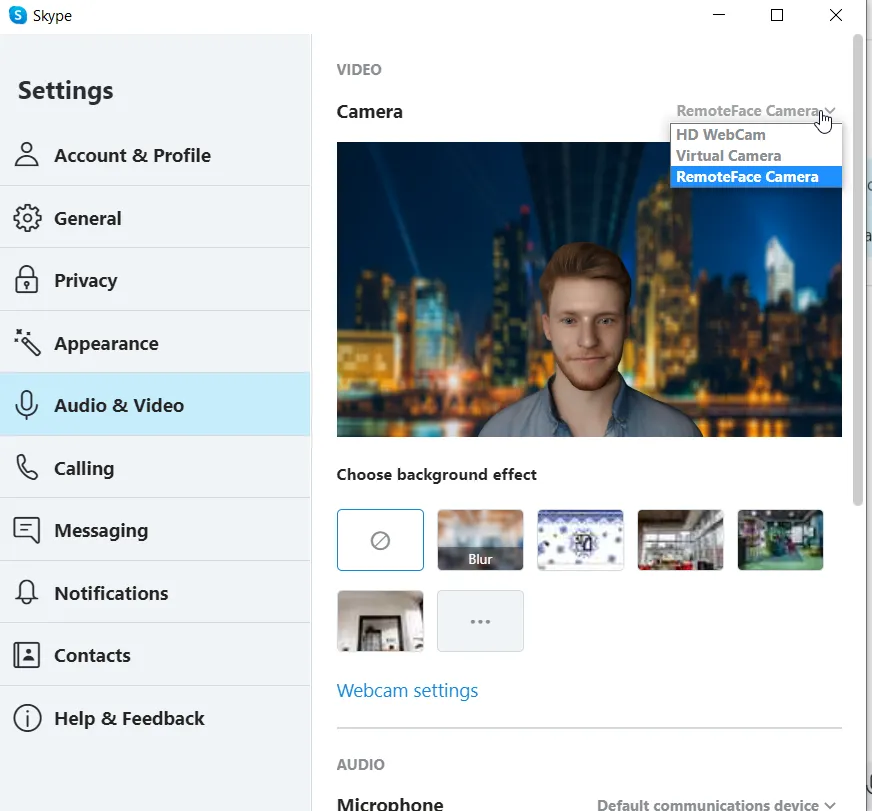This screenshot has width=872, height=811.
Task: Open the Webcam settings link
Action: pyautogui.click(x=407, y=690)
